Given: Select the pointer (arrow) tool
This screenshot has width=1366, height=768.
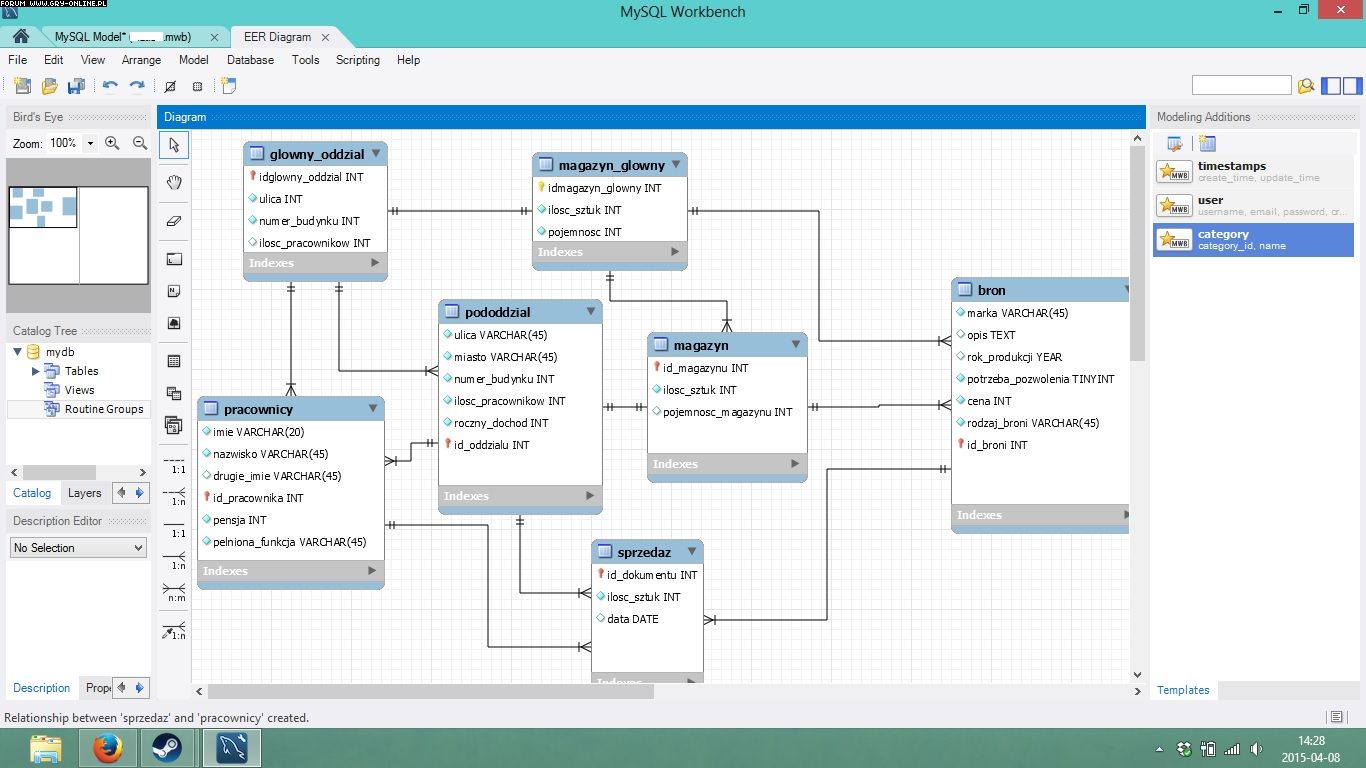Looking at the screenshot, I should (x=174, y=145).
